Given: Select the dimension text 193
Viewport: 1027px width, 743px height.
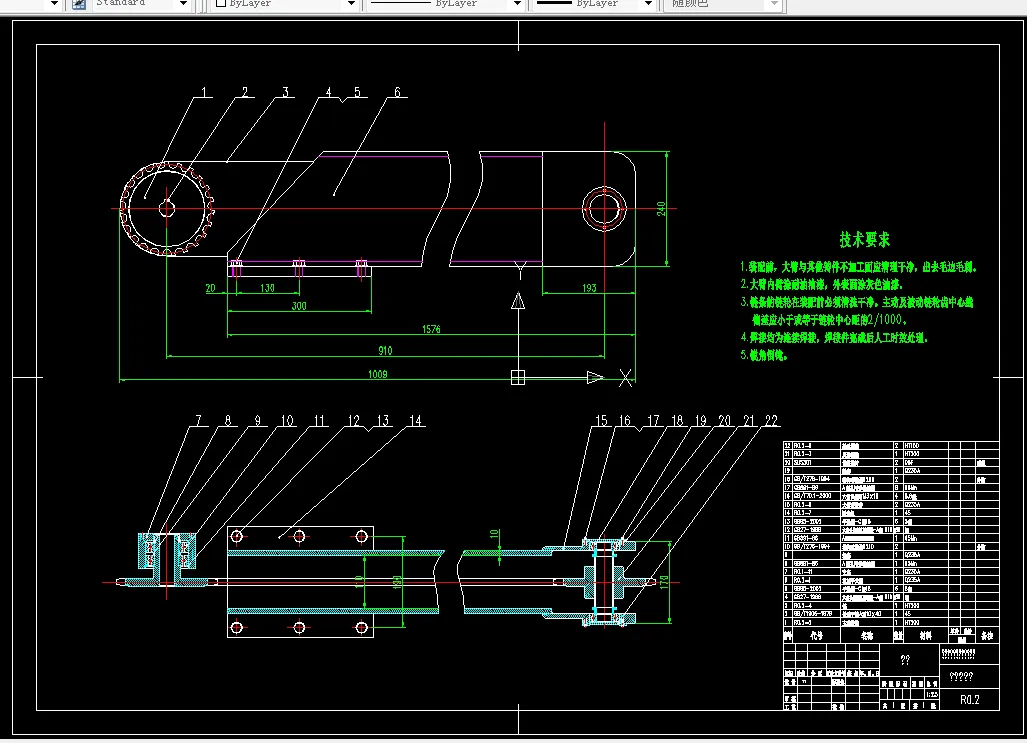Looking at the screenshot, I should click(589, 288).
